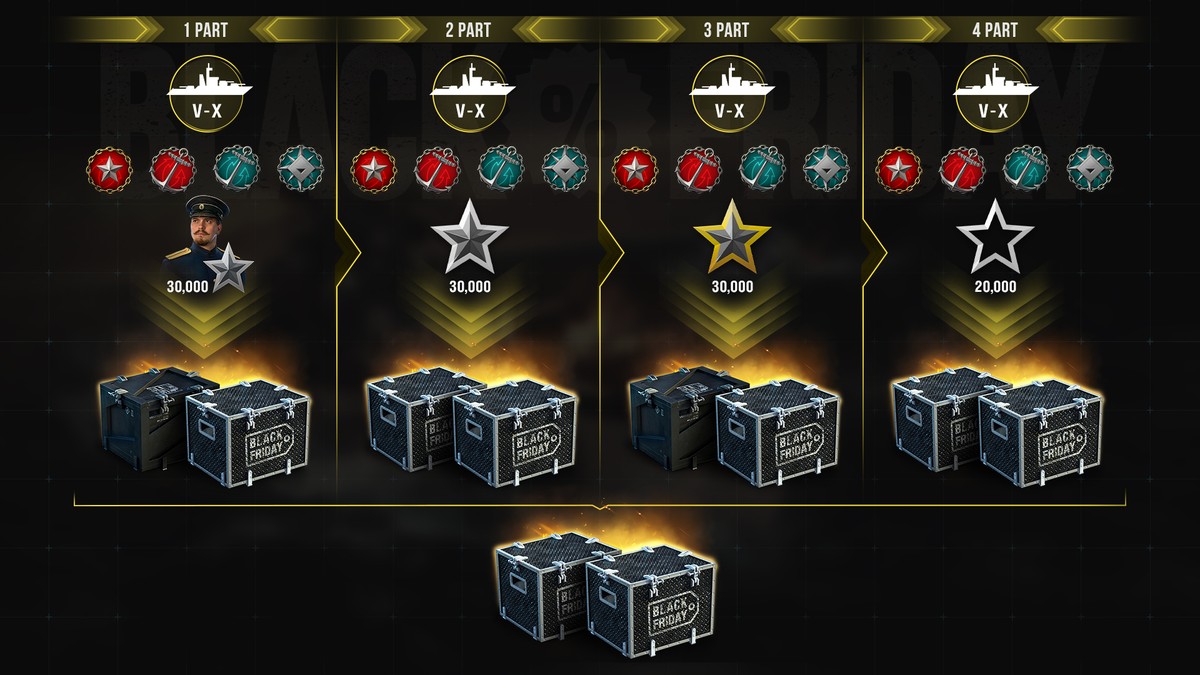Click the teal diamond medallion in Part 4
Image resolution: width=1200 pixels, height=675 pixels.
(x=1090, y=169)
